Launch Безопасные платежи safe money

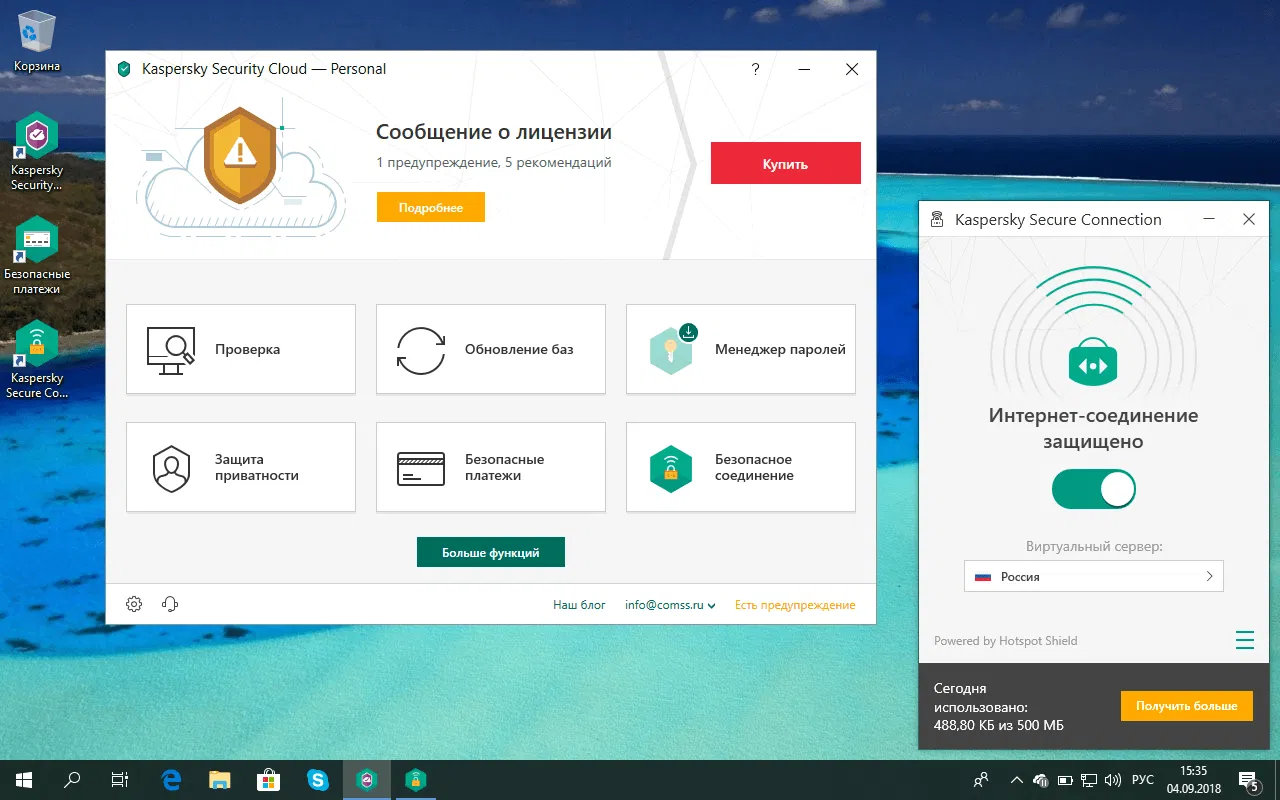click(x=490, y=467)
